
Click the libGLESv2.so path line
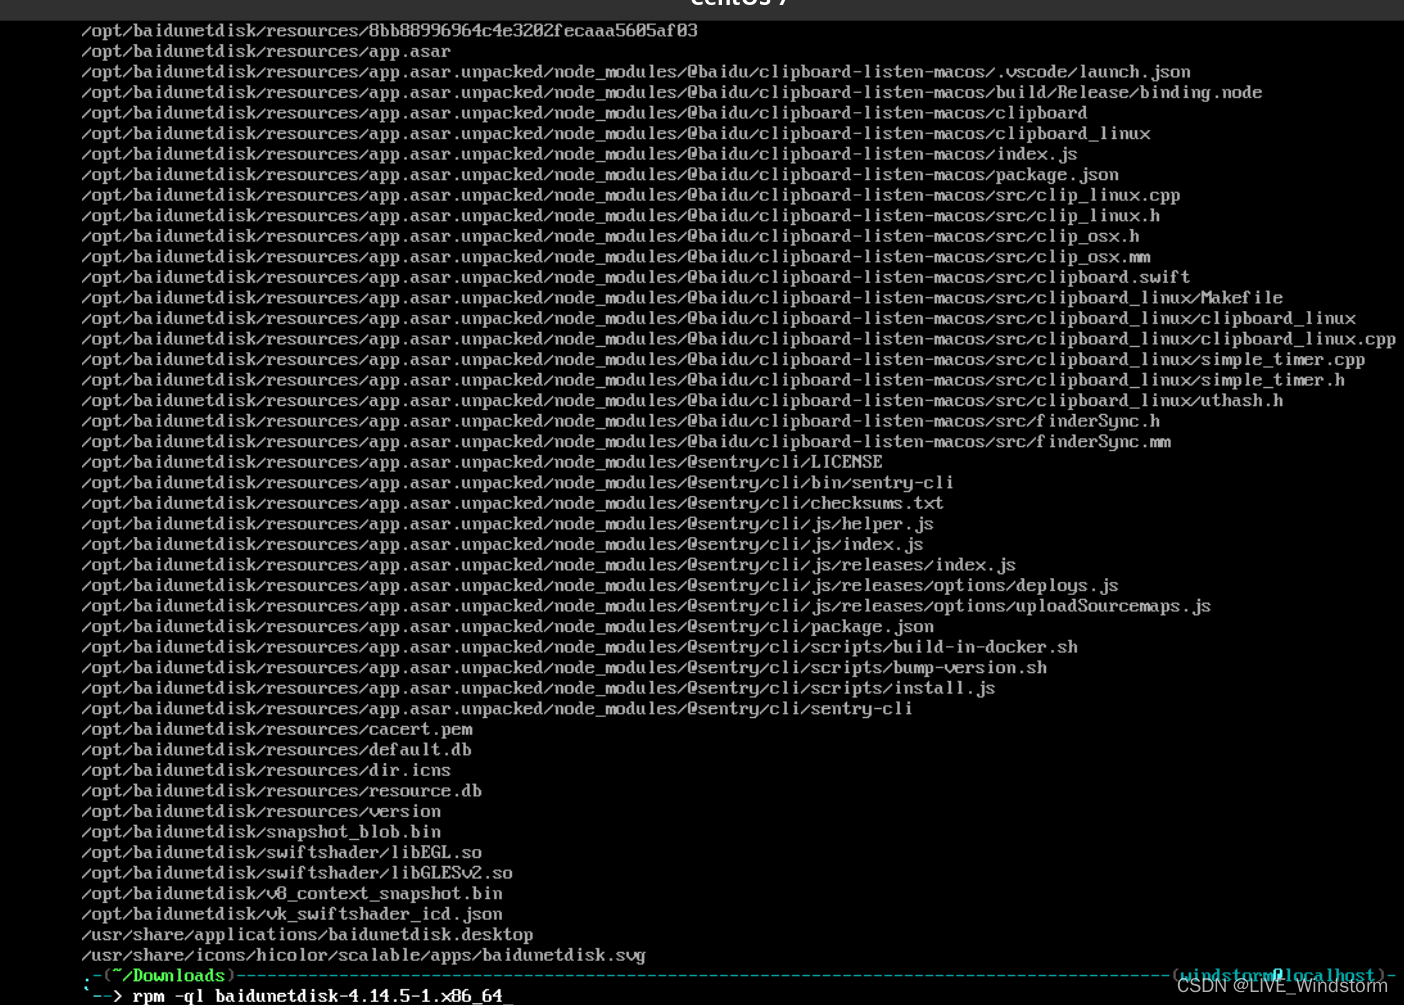click(x=297, y=872)
